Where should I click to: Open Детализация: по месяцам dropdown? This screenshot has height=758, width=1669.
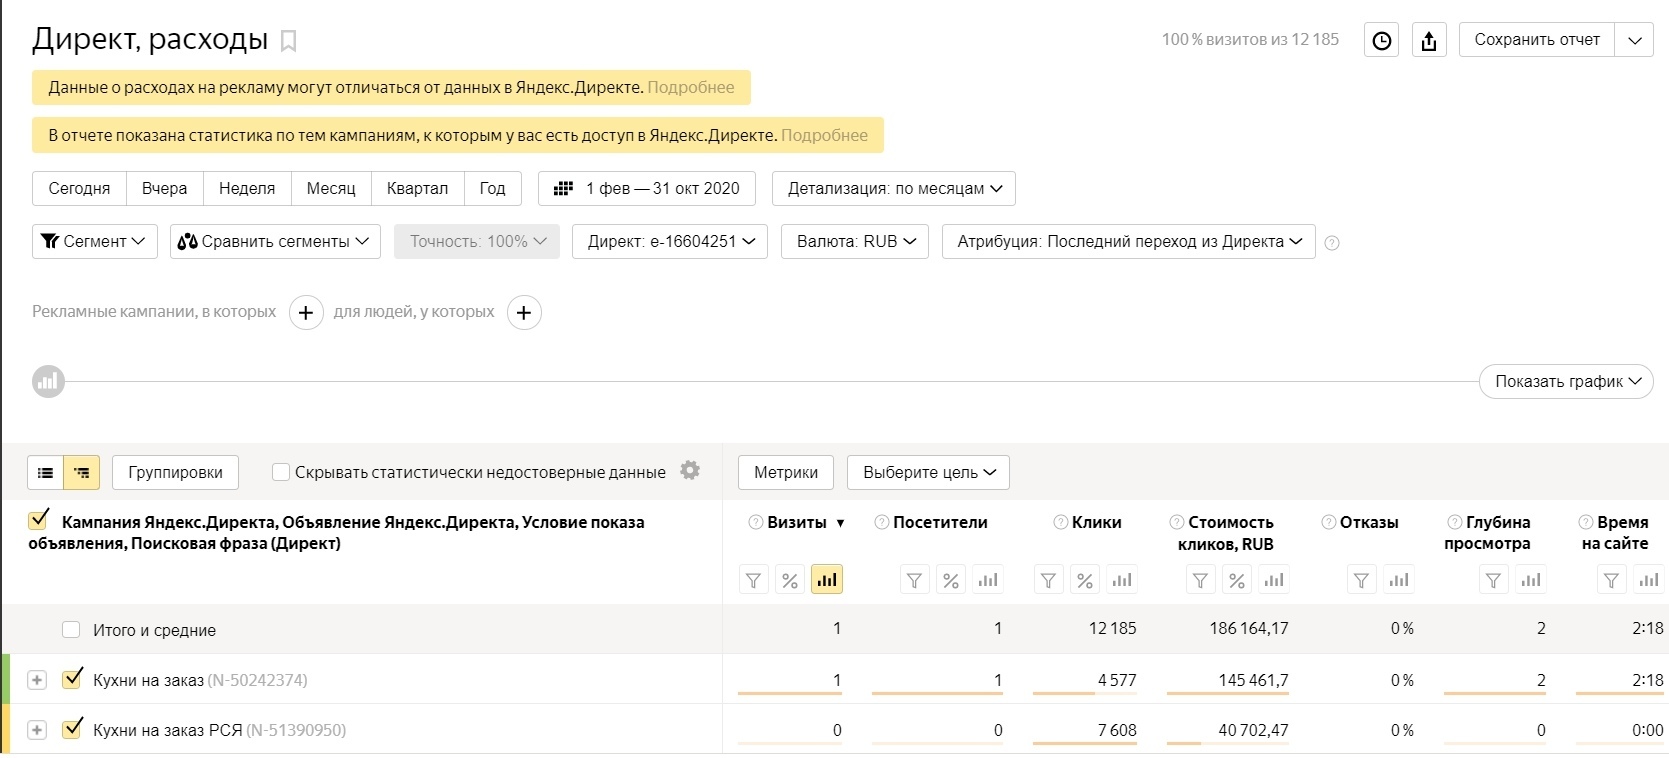pyautogui.click(x=893, y=188)
